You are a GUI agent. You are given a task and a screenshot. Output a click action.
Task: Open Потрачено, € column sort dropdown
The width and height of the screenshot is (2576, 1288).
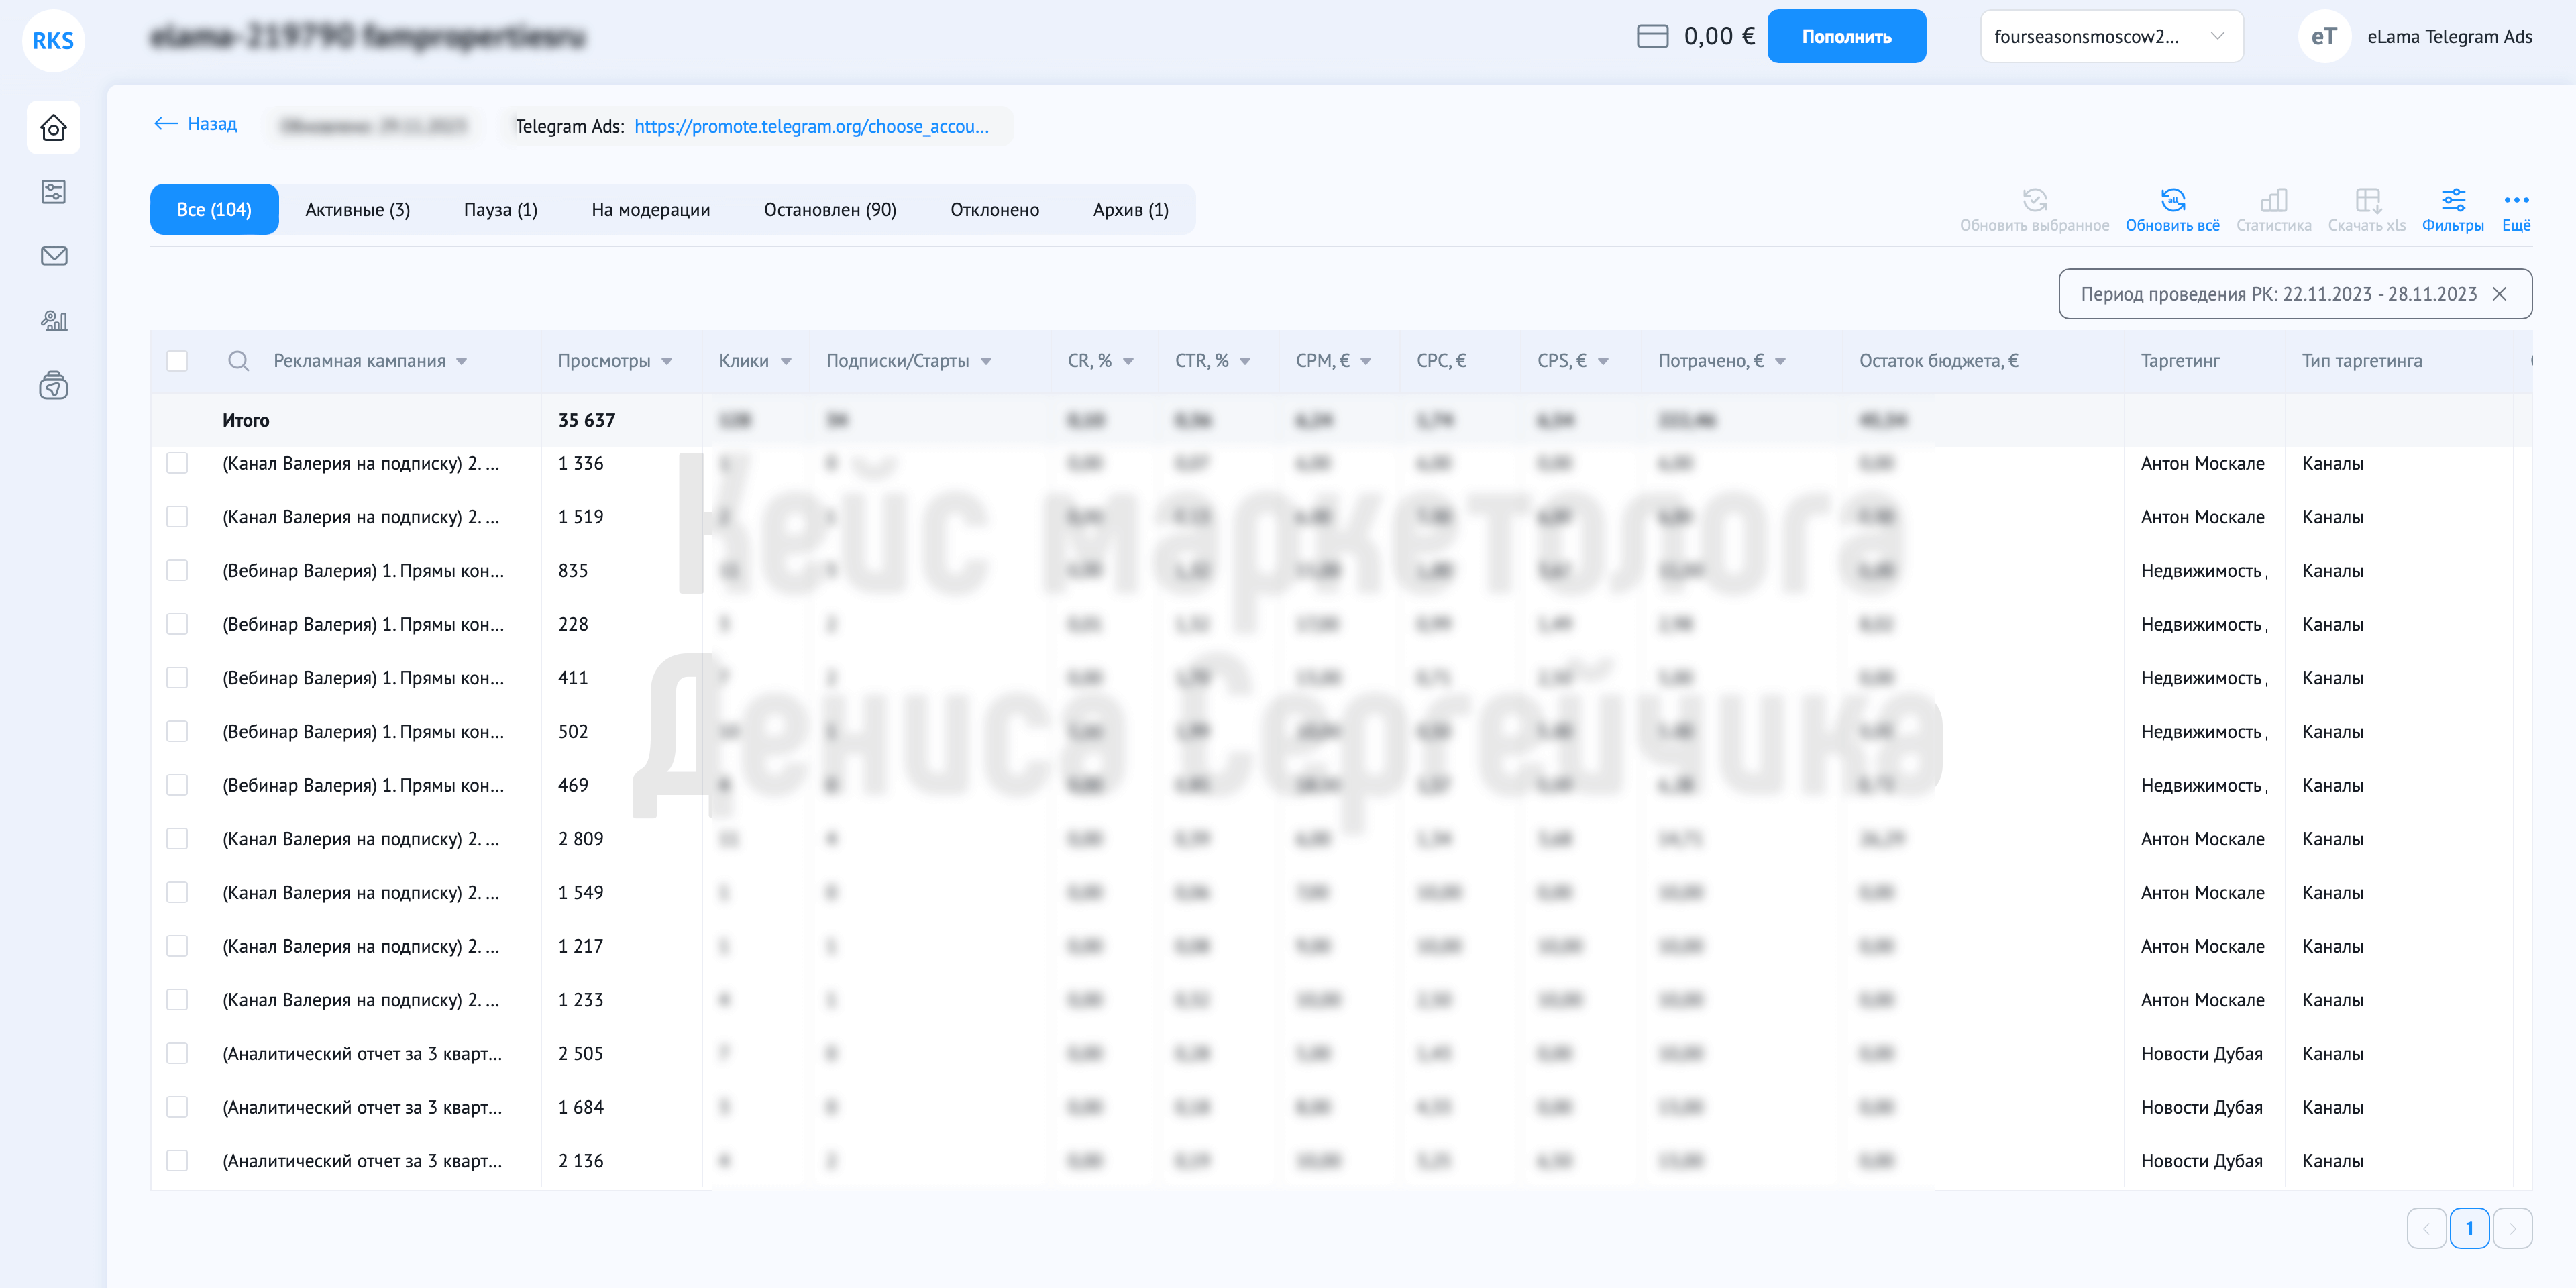tap(1780, 362)
